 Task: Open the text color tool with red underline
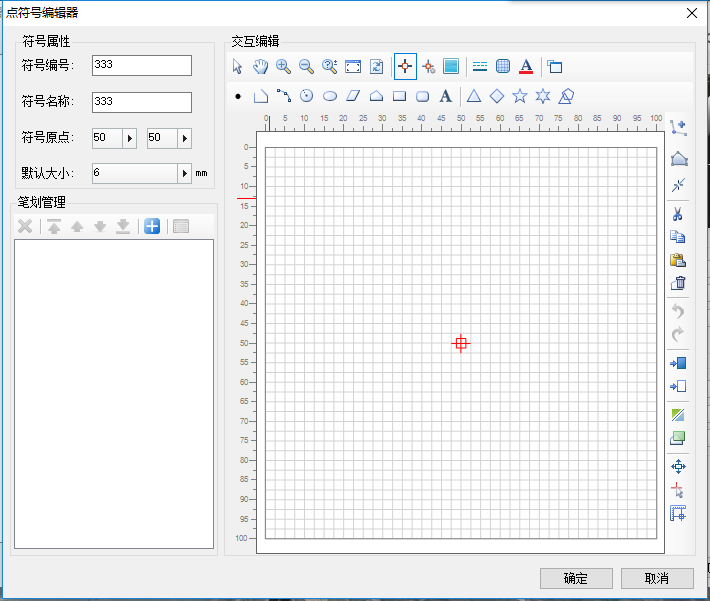pos(527,67)
